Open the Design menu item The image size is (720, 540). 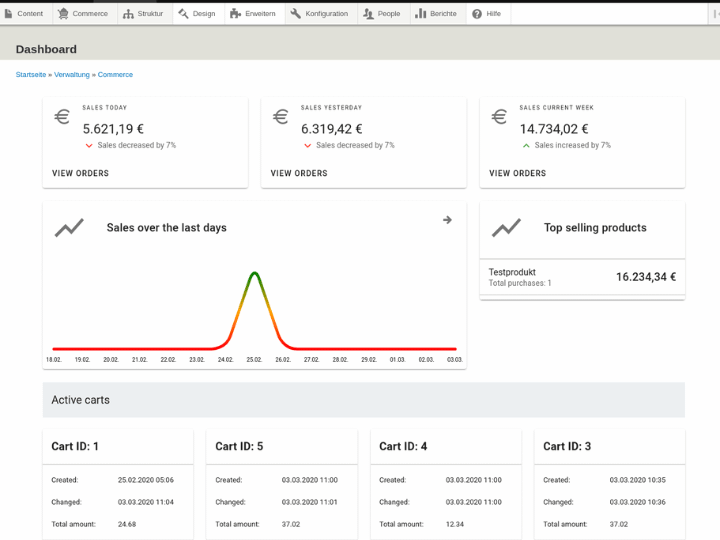pyautogui.click(x=199, y=14)
